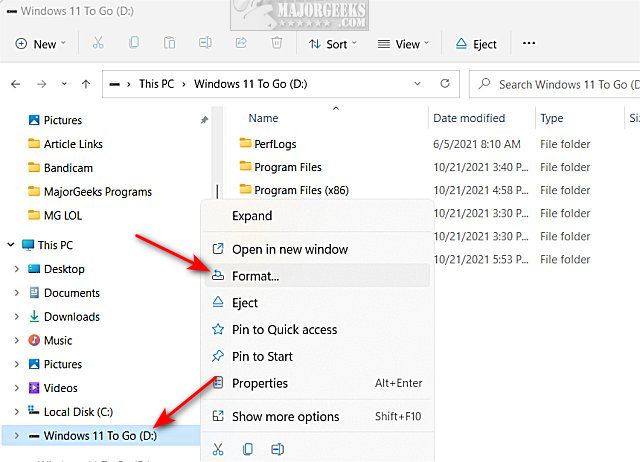Open the Sort dropdown
This screenshot has width=640, height=462.
(333, 44)
